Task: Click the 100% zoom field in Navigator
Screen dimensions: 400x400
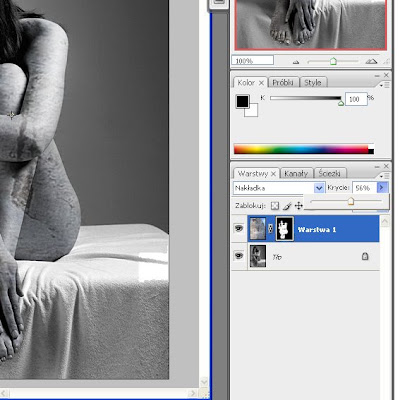Action: [252, 61]
